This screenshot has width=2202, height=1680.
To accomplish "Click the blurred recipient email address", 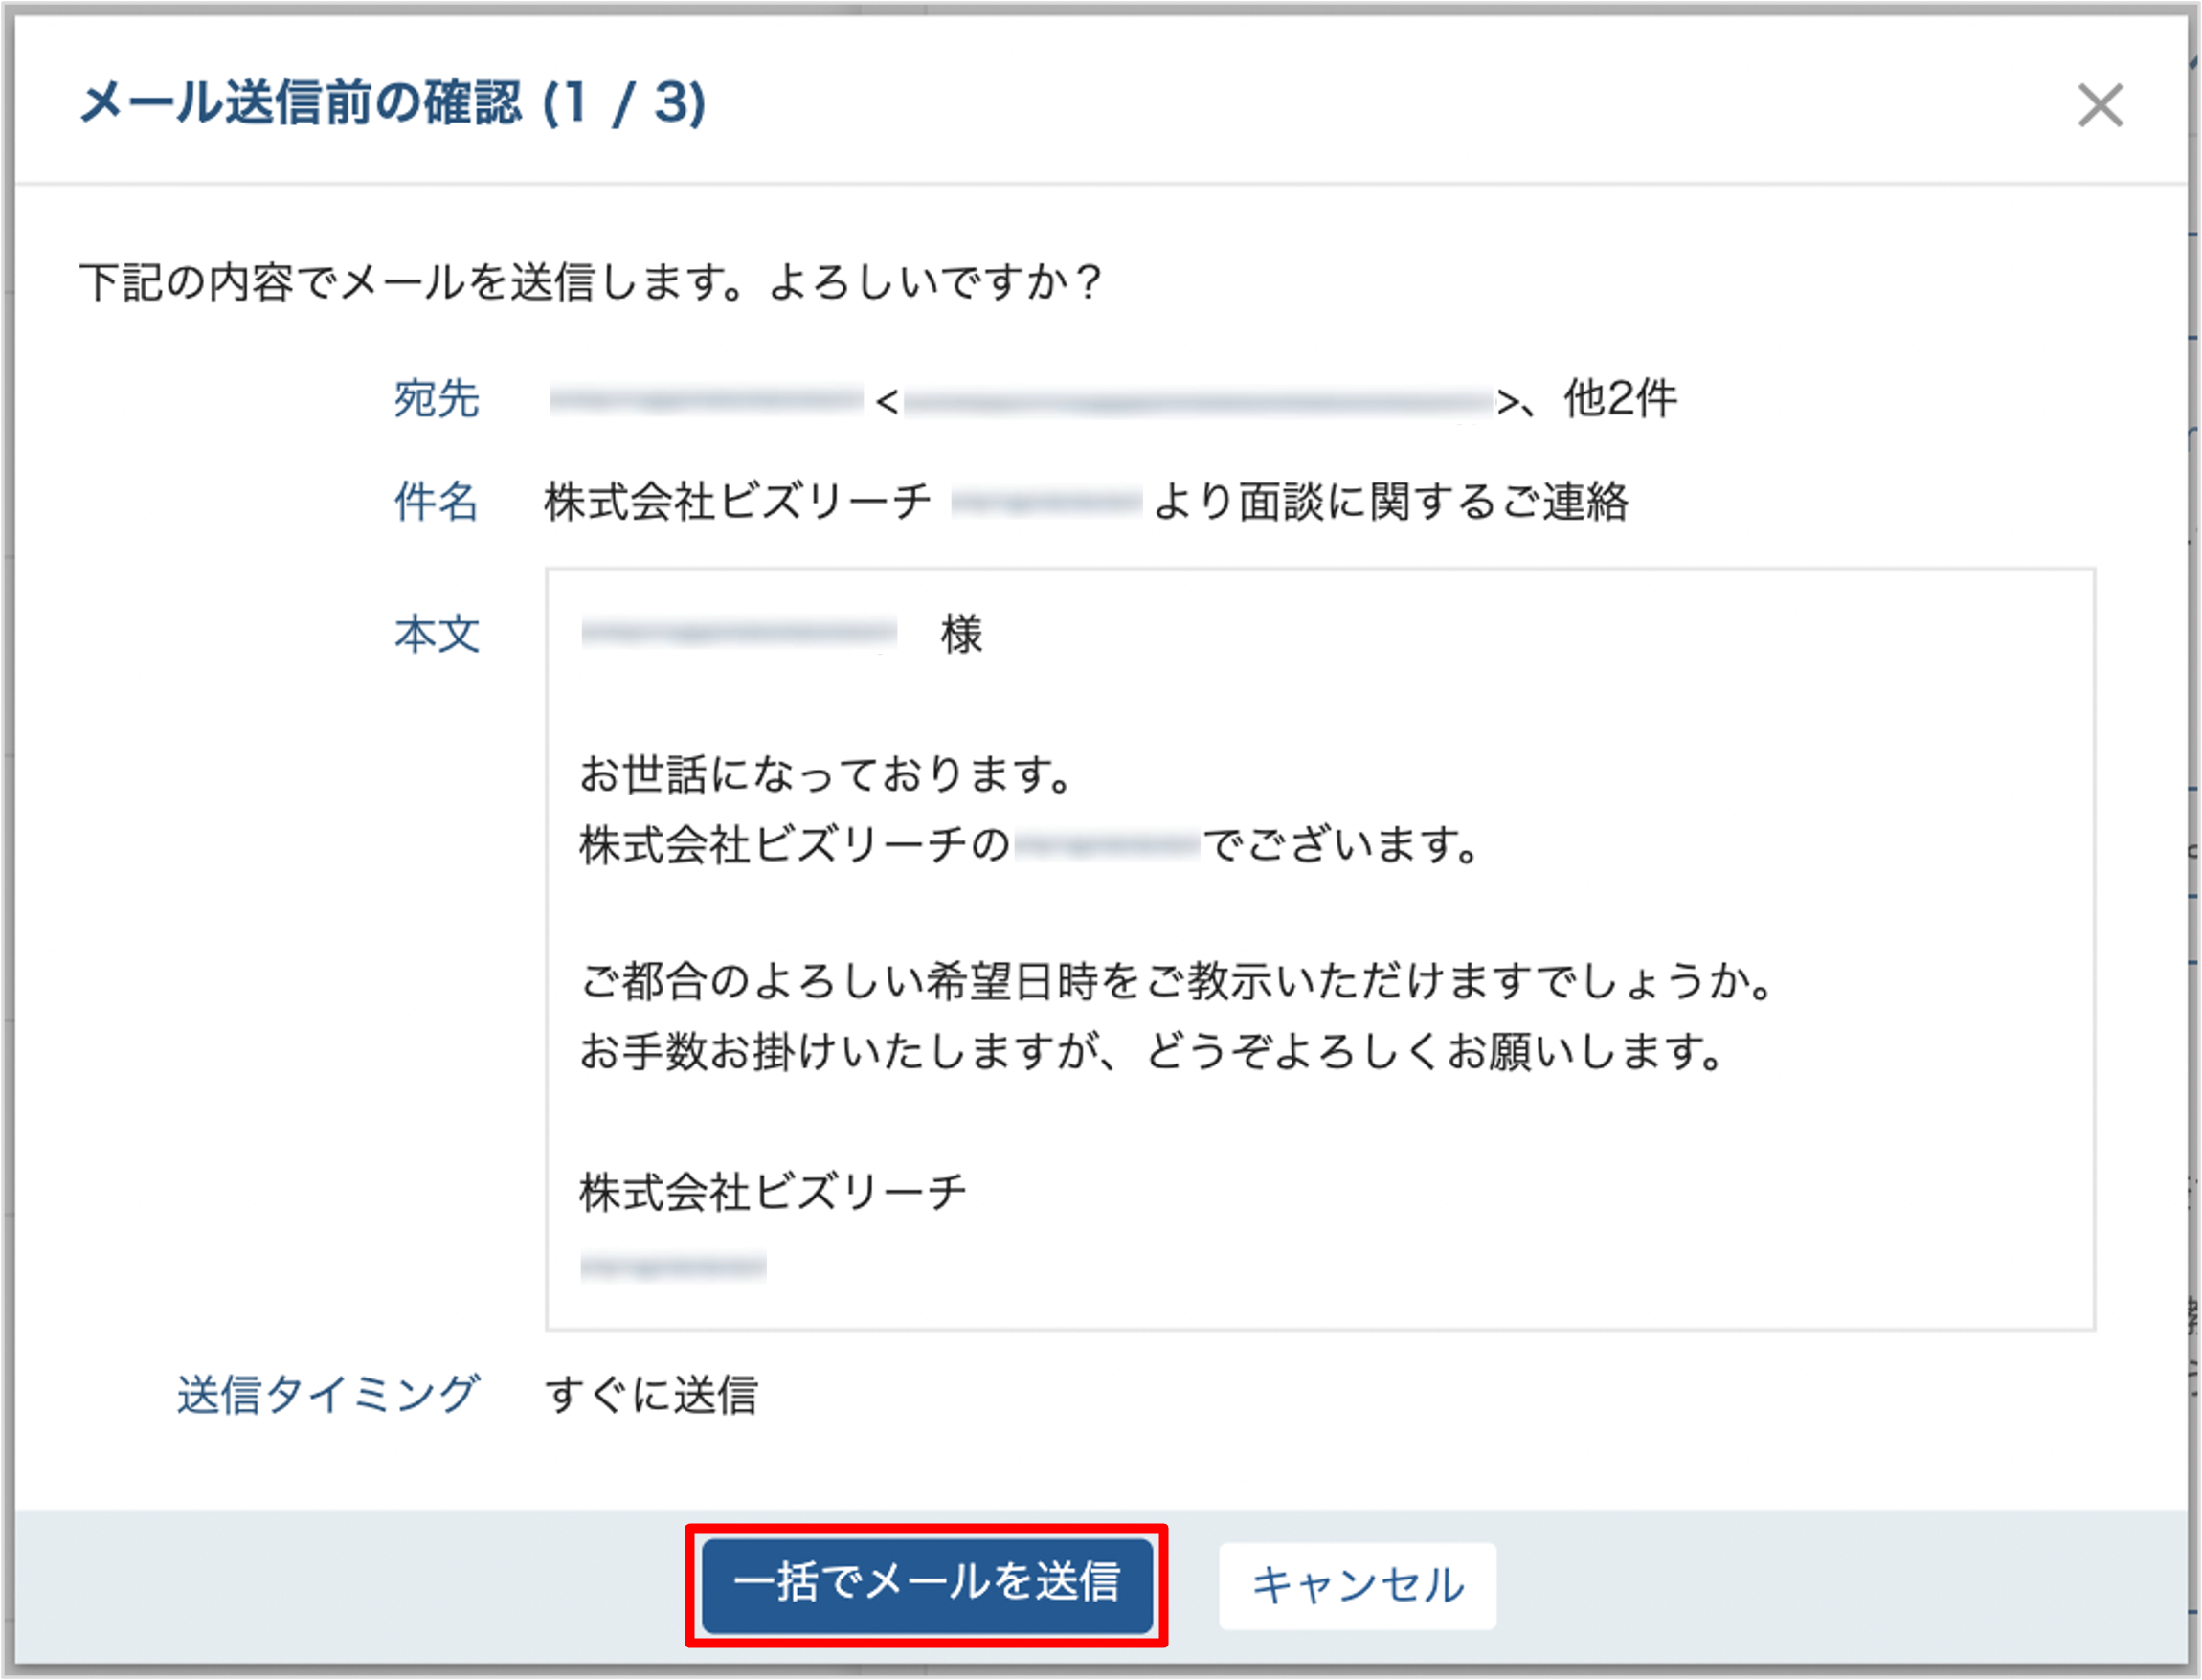I will click(1197, 403).
